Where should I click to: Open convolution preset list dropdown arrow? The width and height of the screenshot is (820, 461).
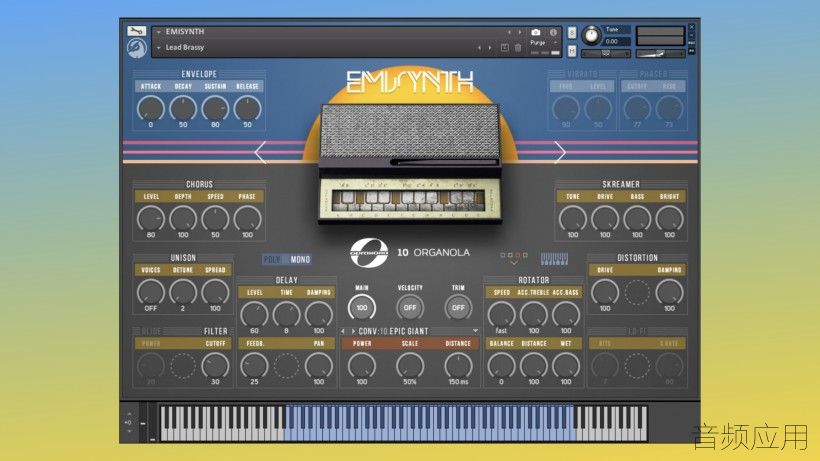tap(475, 331)
